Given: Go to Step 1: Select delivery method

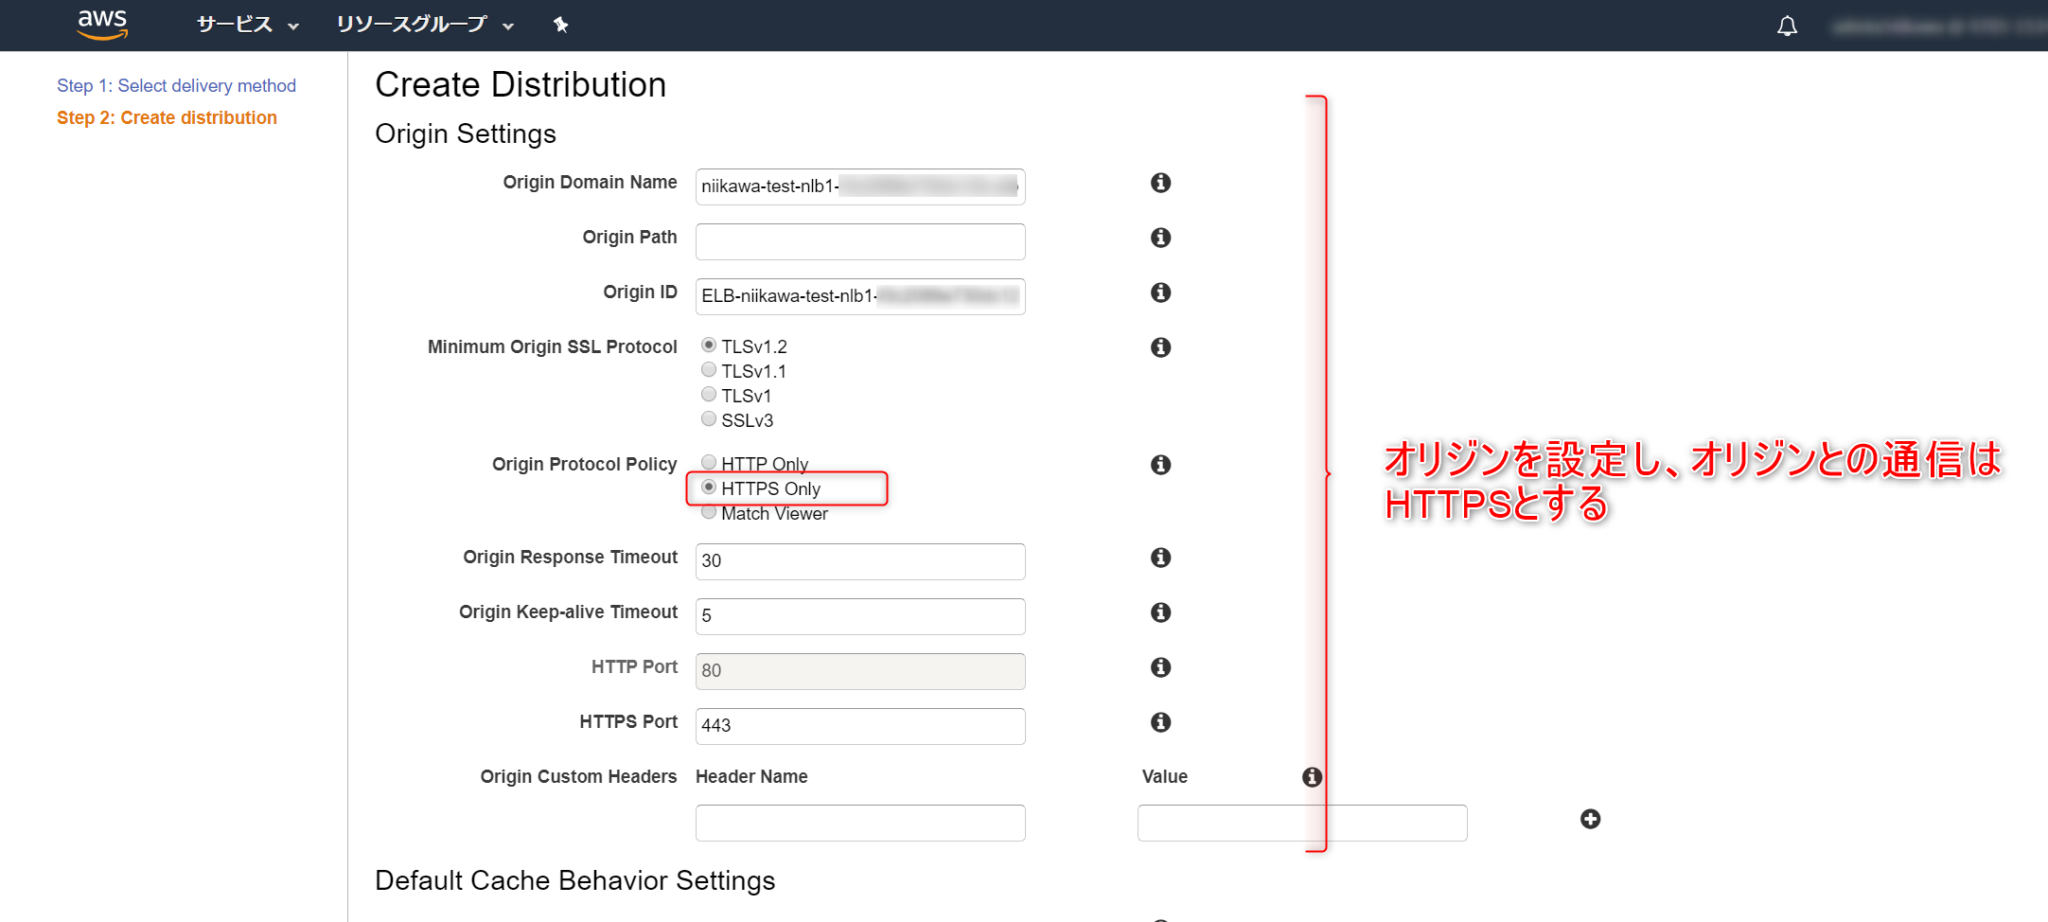Looking at the screenshot, I should point(176,85).
